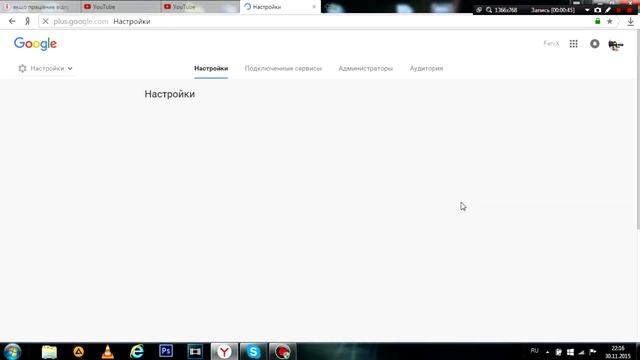Open the Yandex home button
The image size is (640, 360).
pyautogui.click(x=27, y=21)
